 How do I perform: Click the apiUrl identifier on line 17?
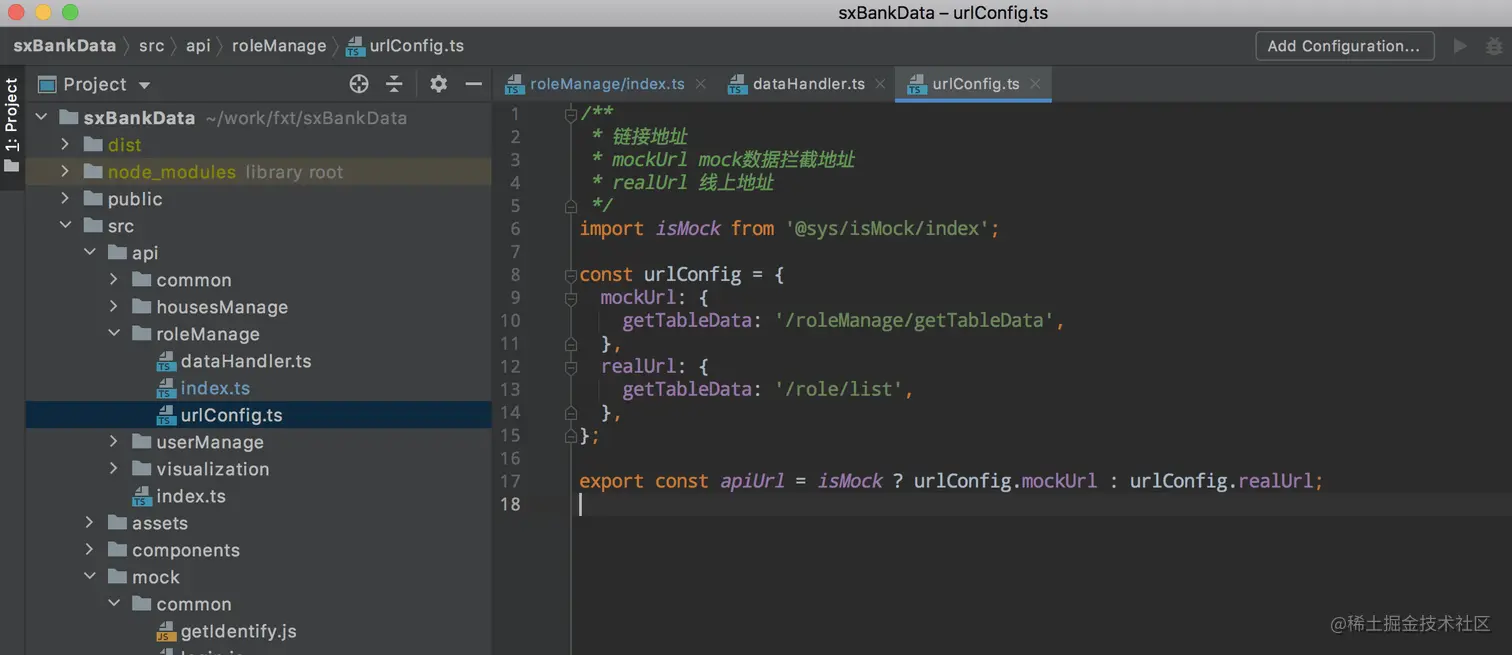(753, 482)
